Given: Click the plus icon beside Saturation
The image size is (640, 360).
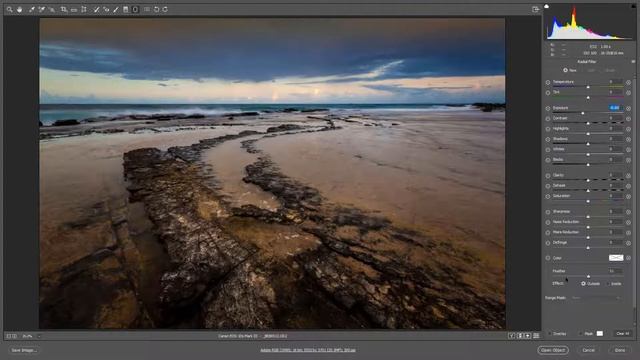Looking at the screenshot, I should tap(629, 196).
